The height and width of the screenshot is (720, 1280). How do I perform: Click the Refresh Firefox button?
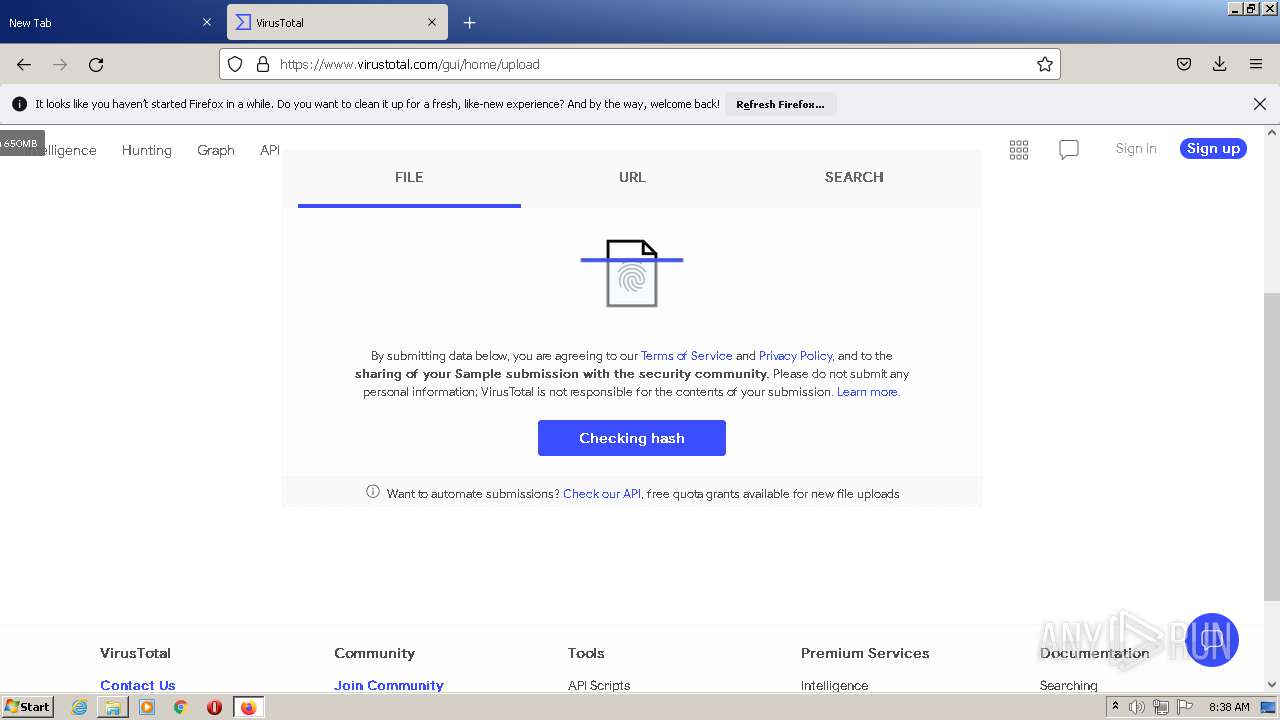[x=780, y=104]
